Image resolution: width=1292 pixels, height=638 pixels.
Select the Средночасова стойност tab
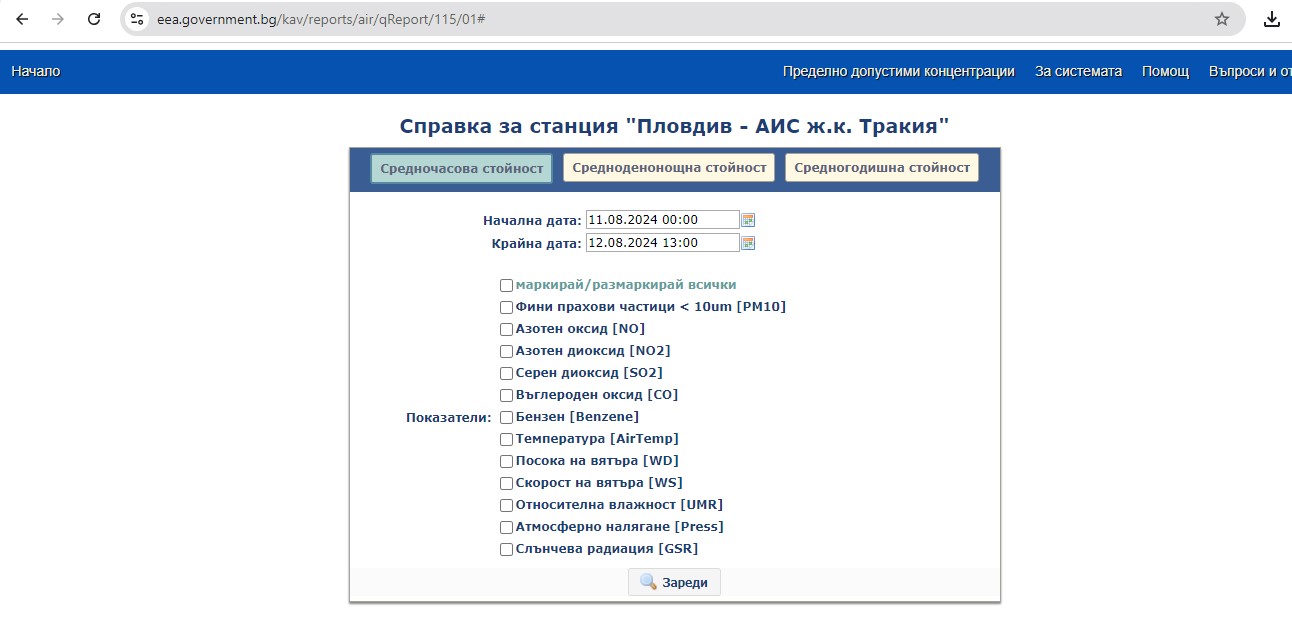click(x=461, y=168)
